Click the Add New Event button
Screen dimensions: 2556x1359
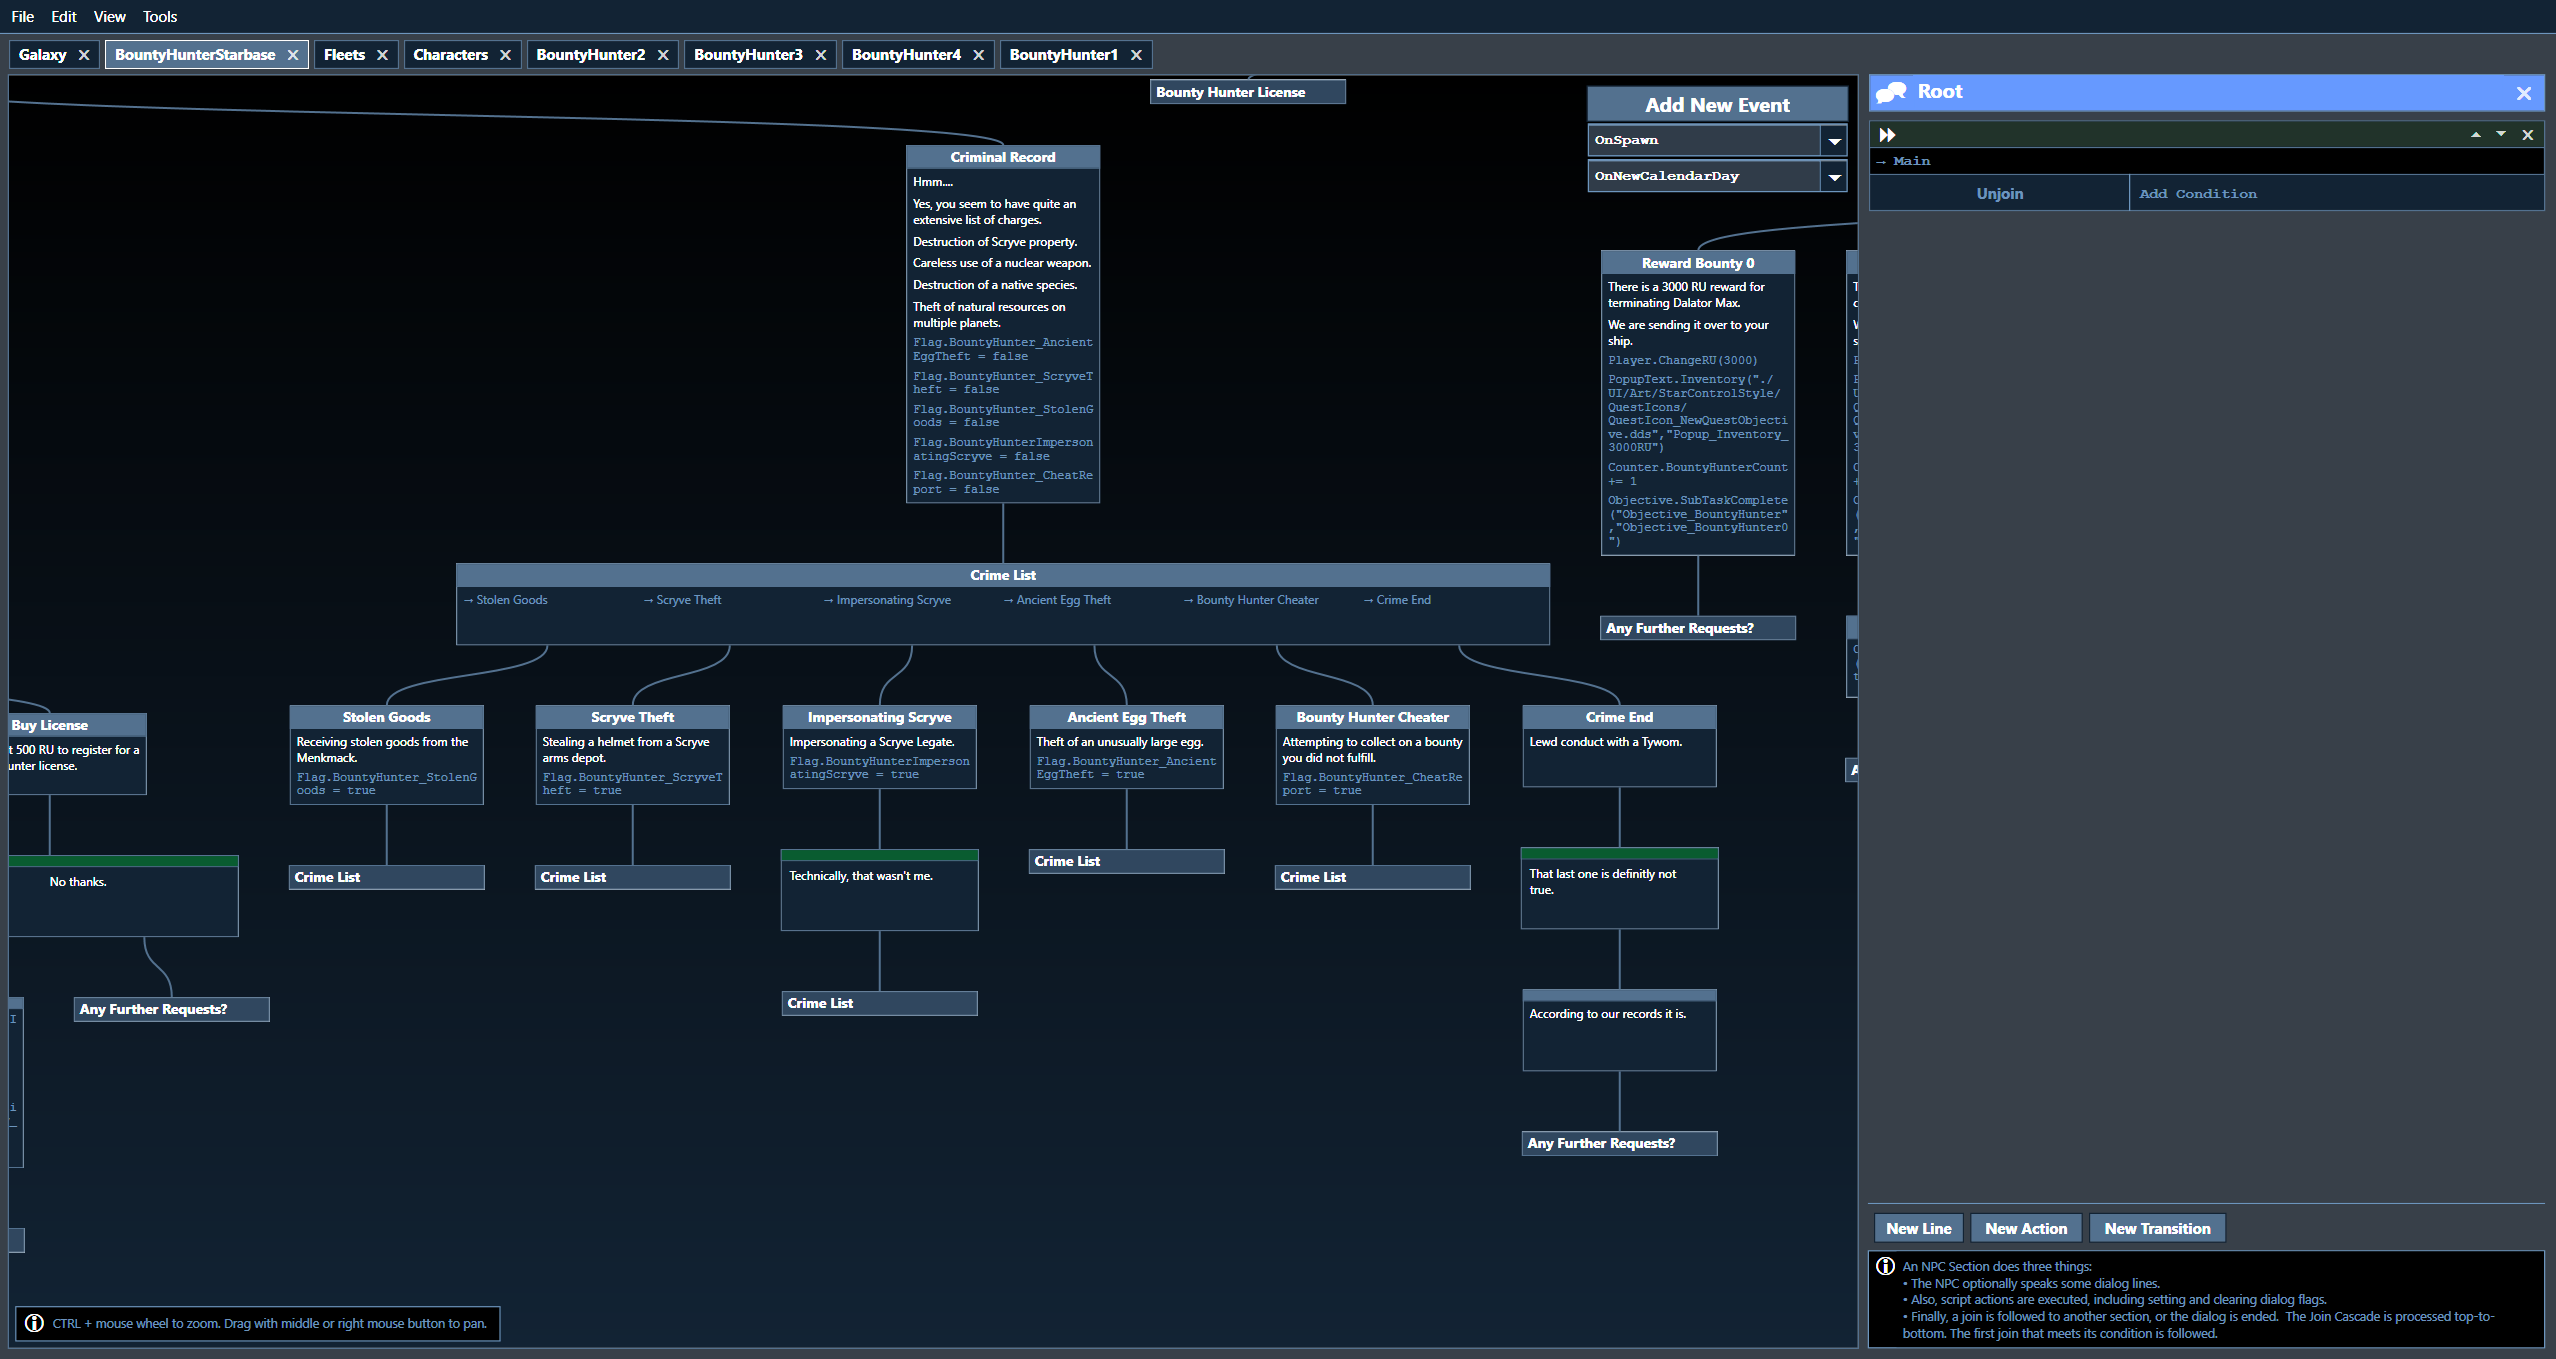[1717, 105]
